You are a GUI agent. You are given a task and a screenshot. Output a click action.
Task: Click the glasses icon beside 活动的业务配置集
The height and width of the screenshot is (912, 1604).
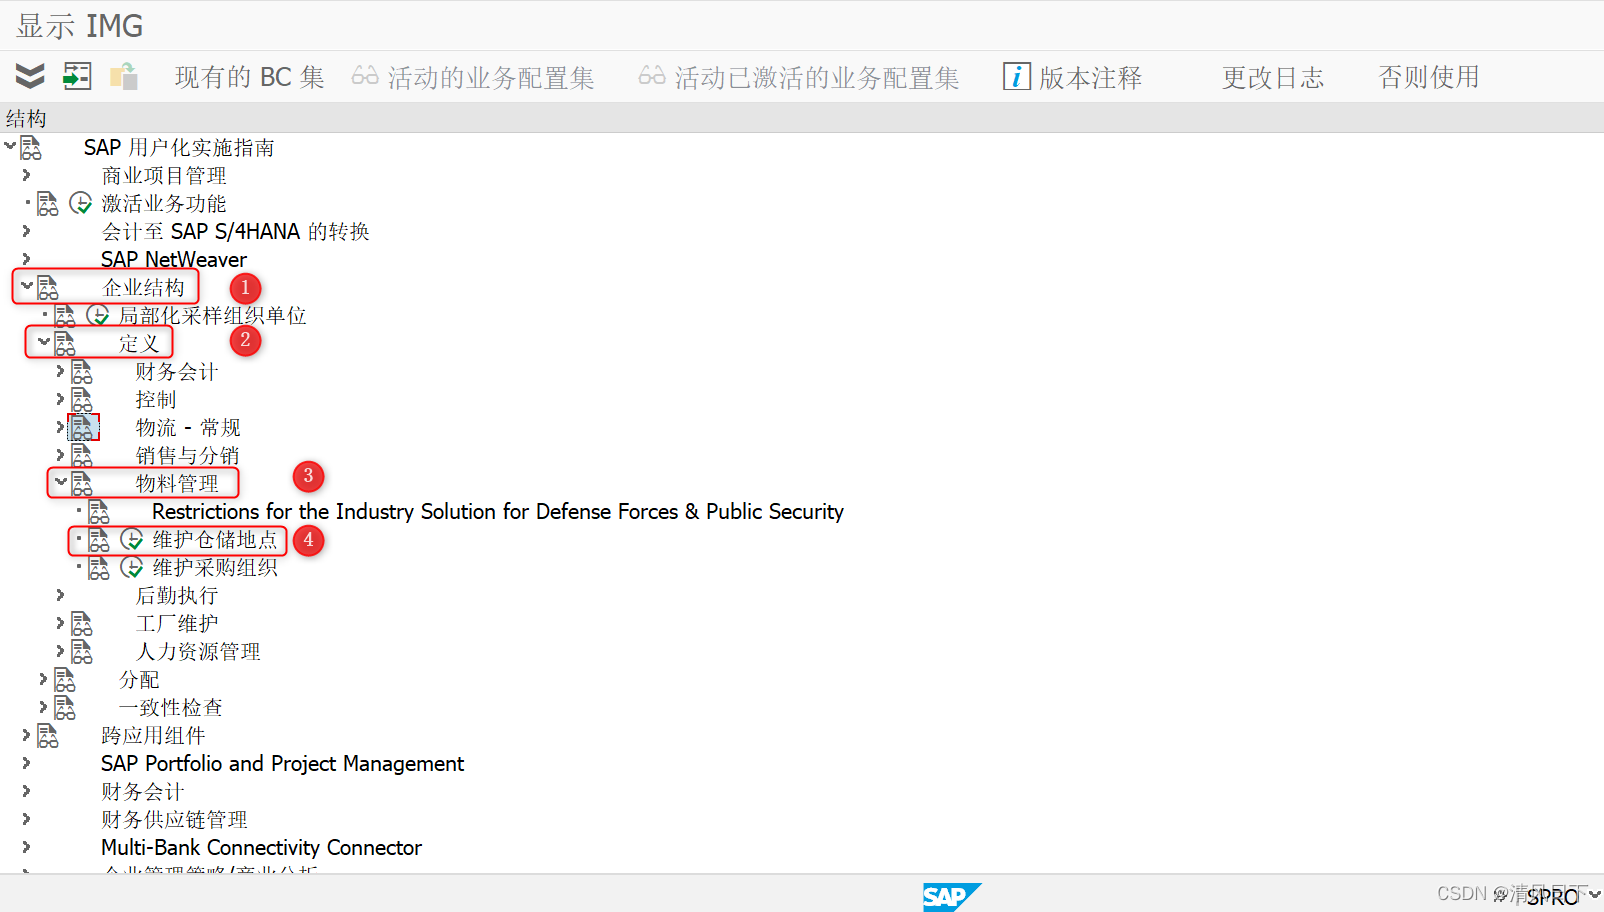[365, 76]
